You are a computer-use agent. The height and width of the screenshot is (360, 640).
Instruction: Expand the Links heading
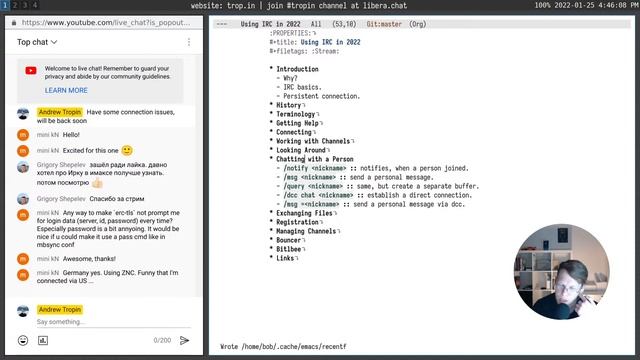[x=285, y=258]
